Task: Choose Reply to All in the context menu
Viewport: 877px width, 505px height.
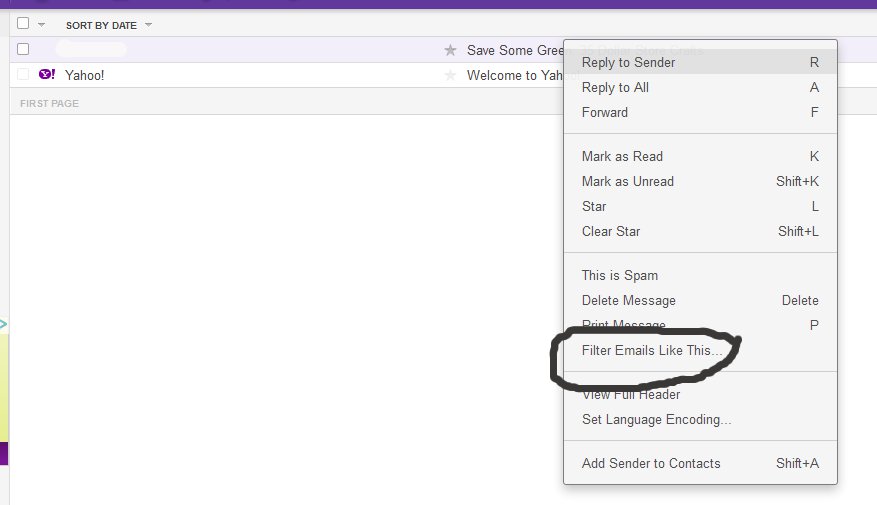Action: click(700, 87)
